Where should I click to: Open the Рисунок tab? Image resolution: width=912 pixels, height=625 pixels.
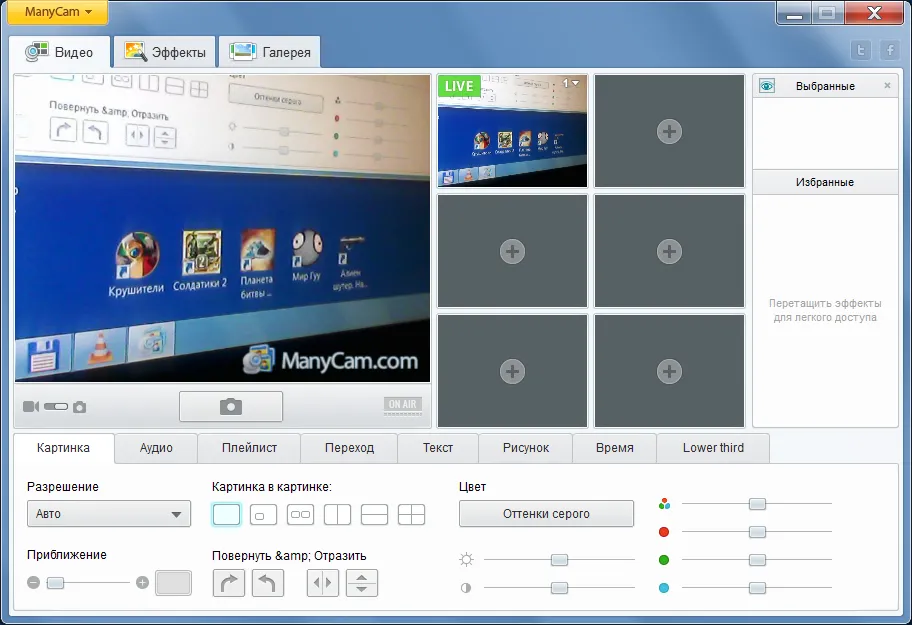pos(526,448)
